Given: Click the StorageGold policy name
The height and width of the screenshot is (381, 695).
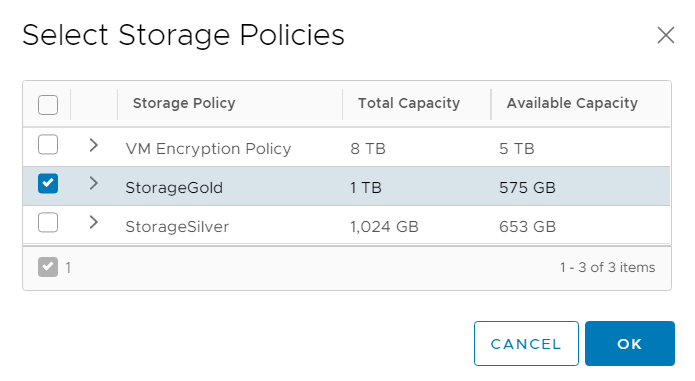Looking at the screenshot, I should (174, 188).
